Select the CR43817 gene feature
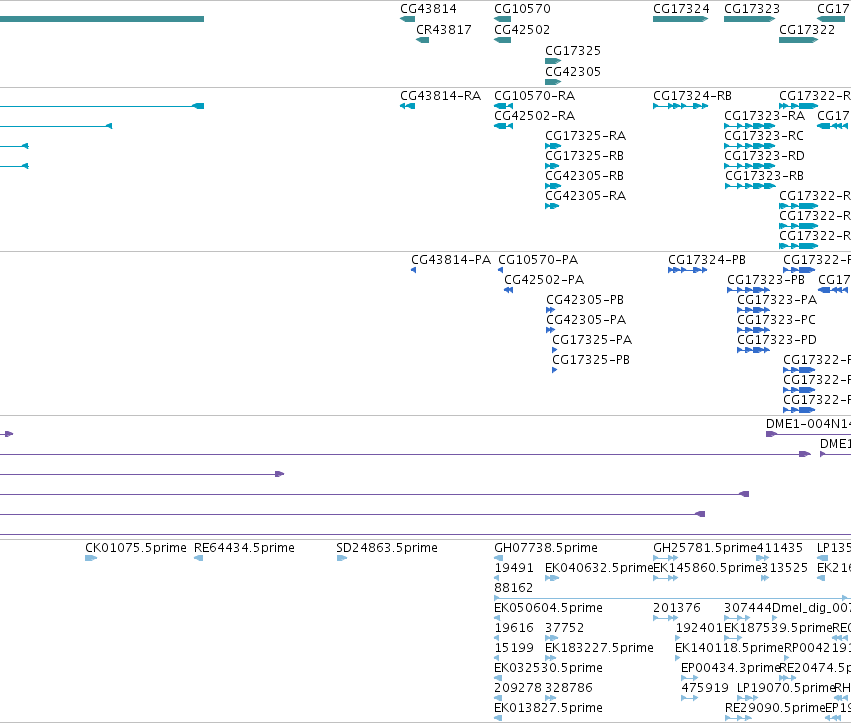 [x=422, y=40]
